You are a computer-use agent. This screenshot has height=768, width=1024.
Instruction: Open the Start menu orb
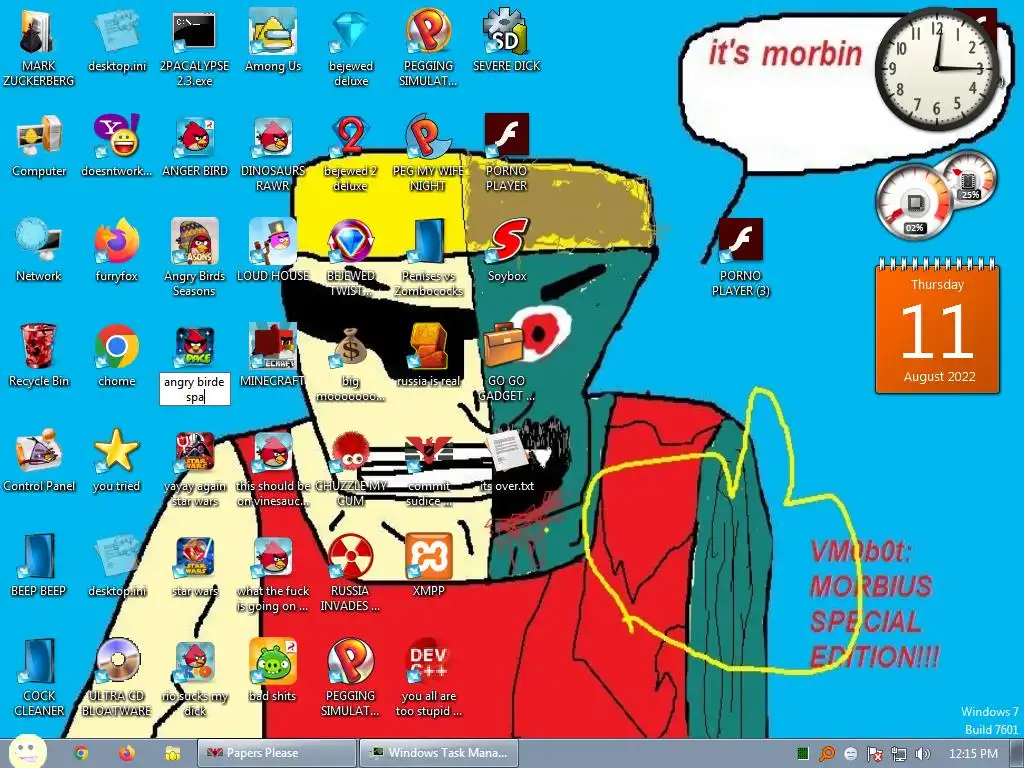[27, 752]
